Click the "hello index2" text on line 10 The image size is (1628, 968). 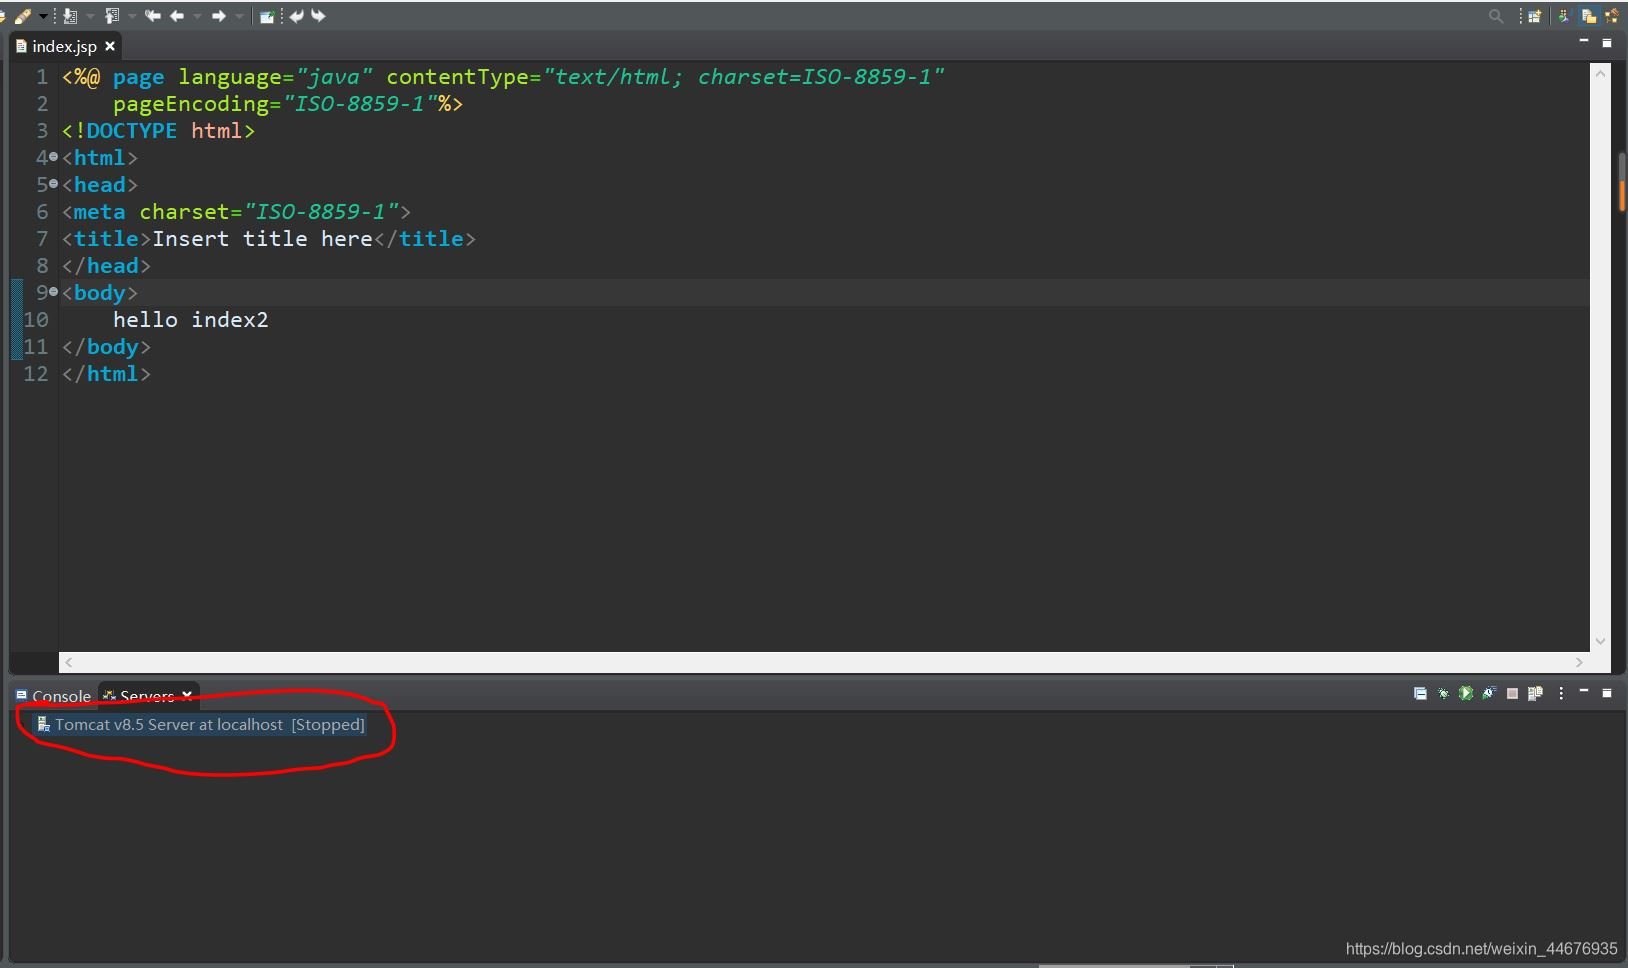[190, 320]
